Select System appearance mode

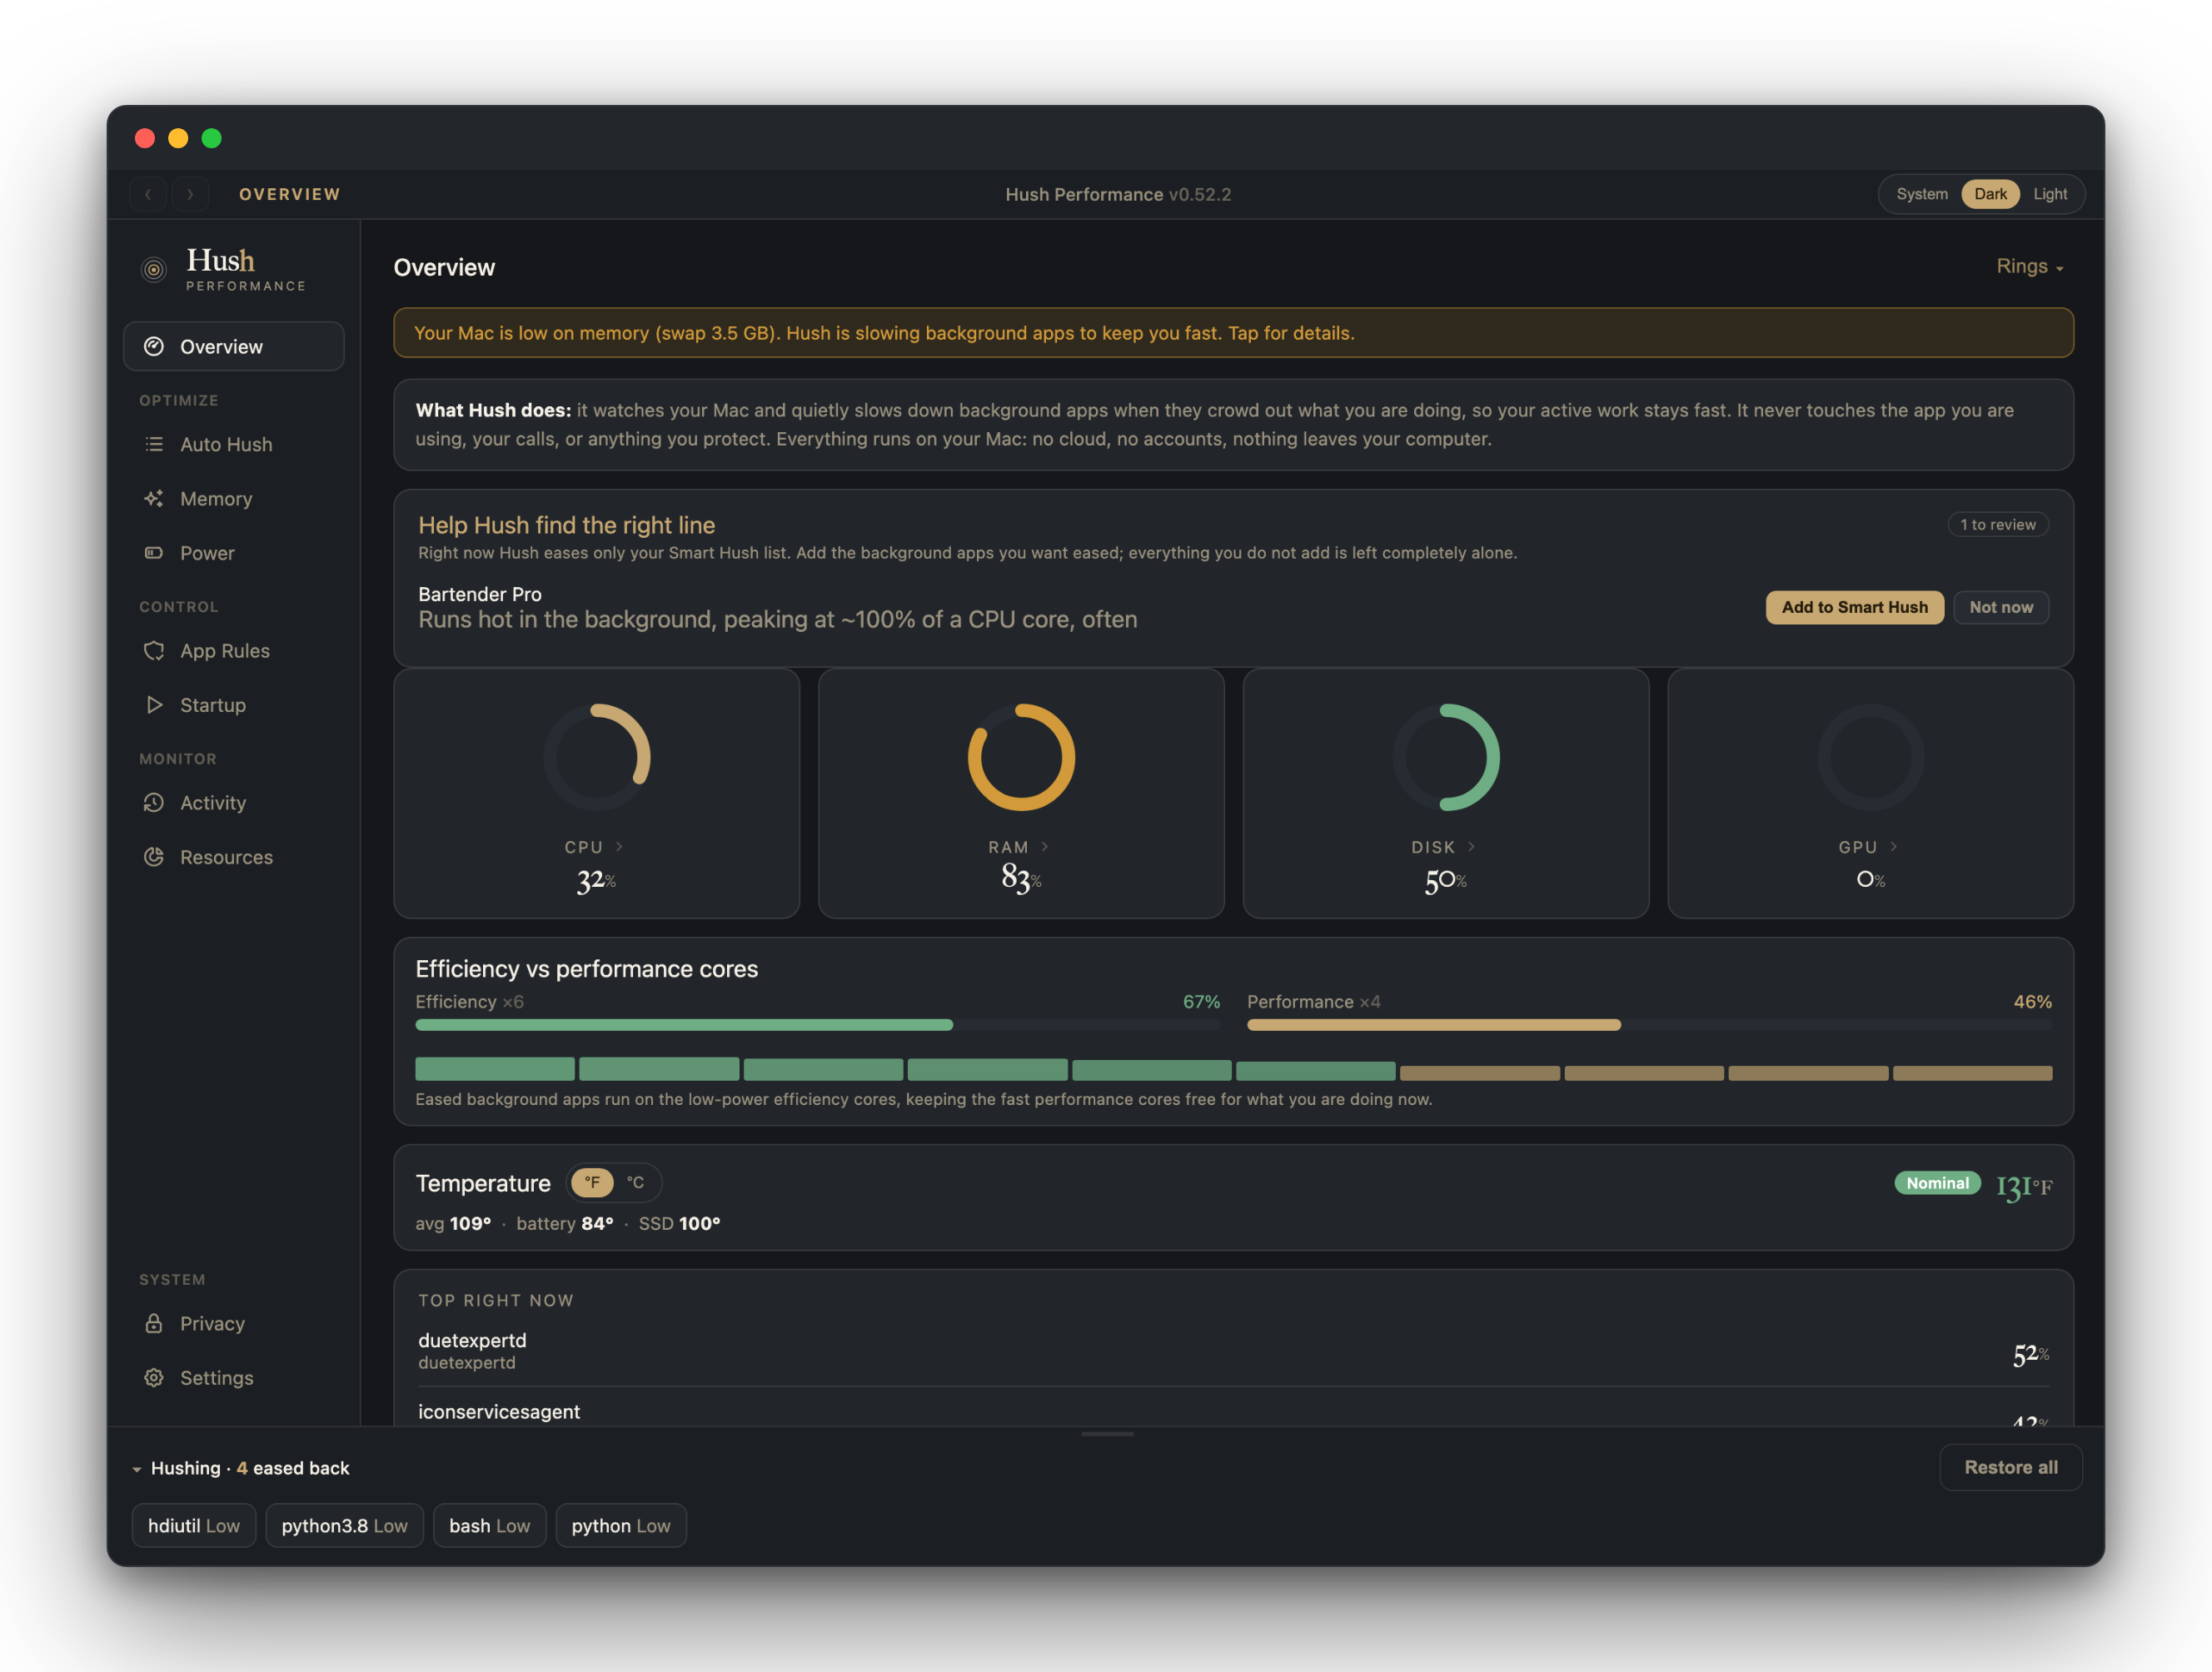[x=1921, y=194]
